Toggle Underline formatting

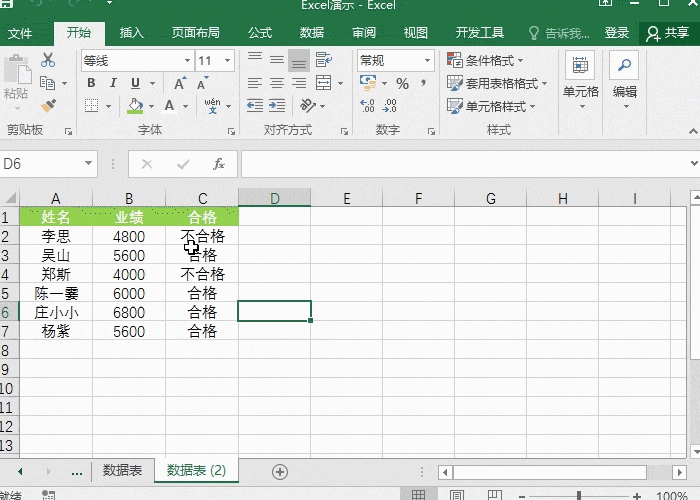pyautogui.click(x=135, y=83)
